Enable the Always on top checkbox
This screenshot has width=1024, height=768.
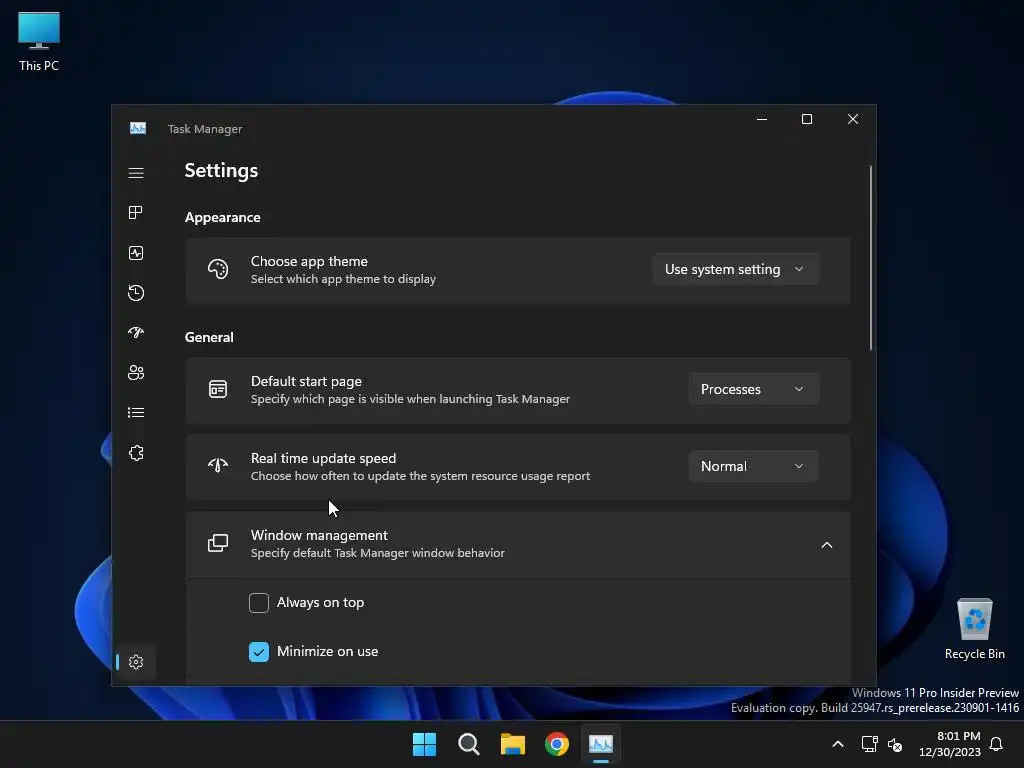259,603
